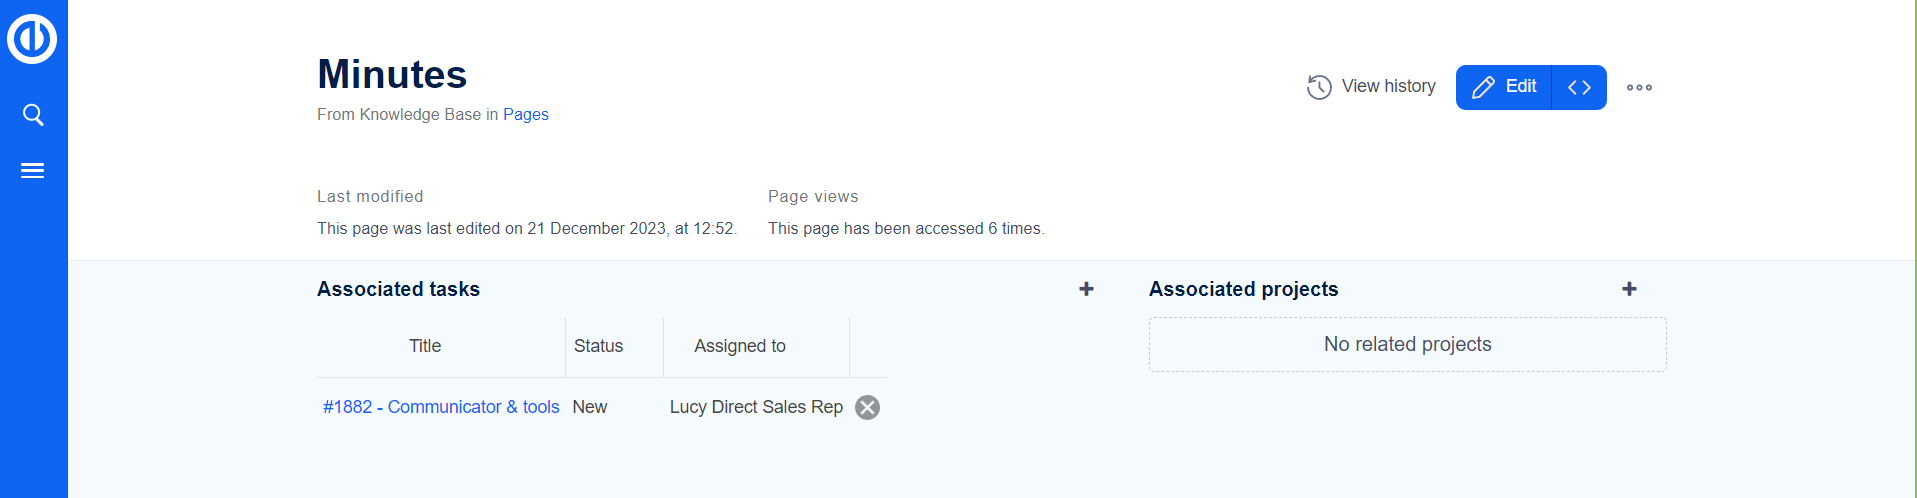The height and width of the screenshot is (498, 1917).
Task: Add an associated task with plus icon
Action: (1086, 289)
